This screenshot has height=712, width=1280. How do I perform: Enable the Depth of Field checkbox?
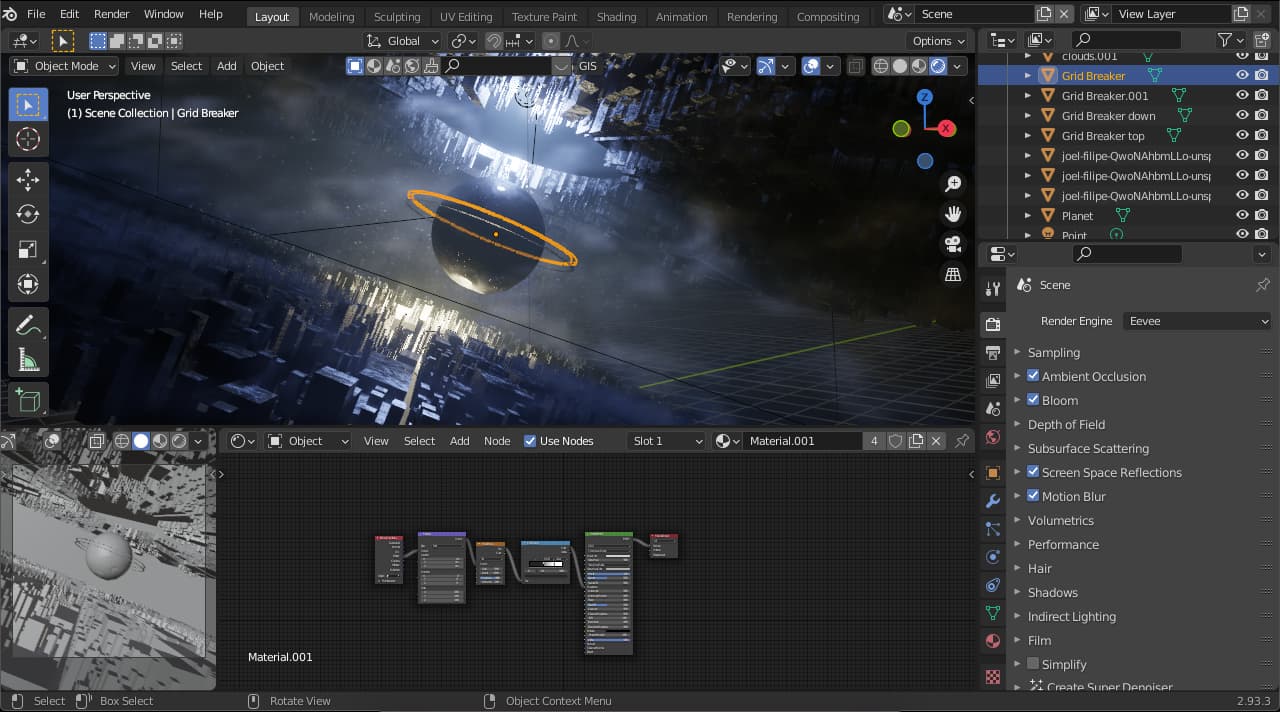(x=1033, y=424)
